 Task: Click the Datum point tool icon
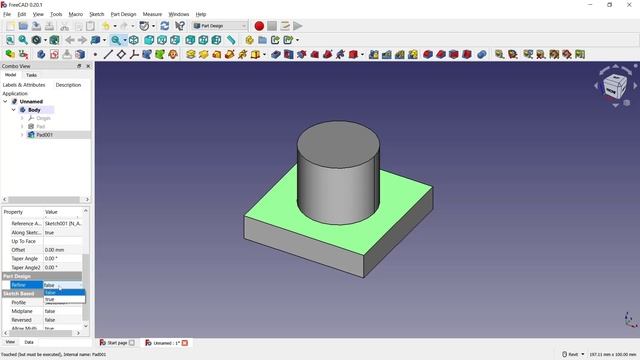coord(95,54)
